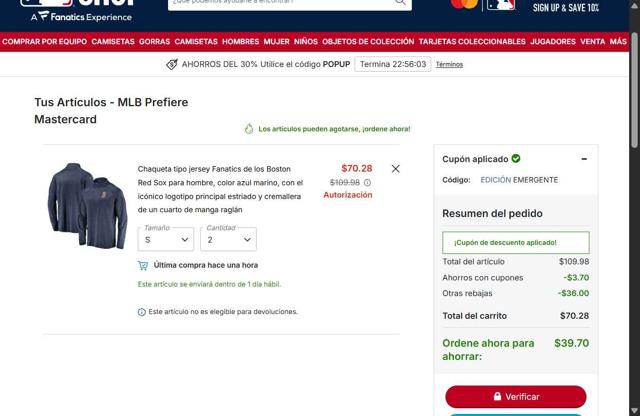This screenshot has height=416, width=640.
Task: Click the MLB logo beside Mastercard
Action: coord(501,4)
